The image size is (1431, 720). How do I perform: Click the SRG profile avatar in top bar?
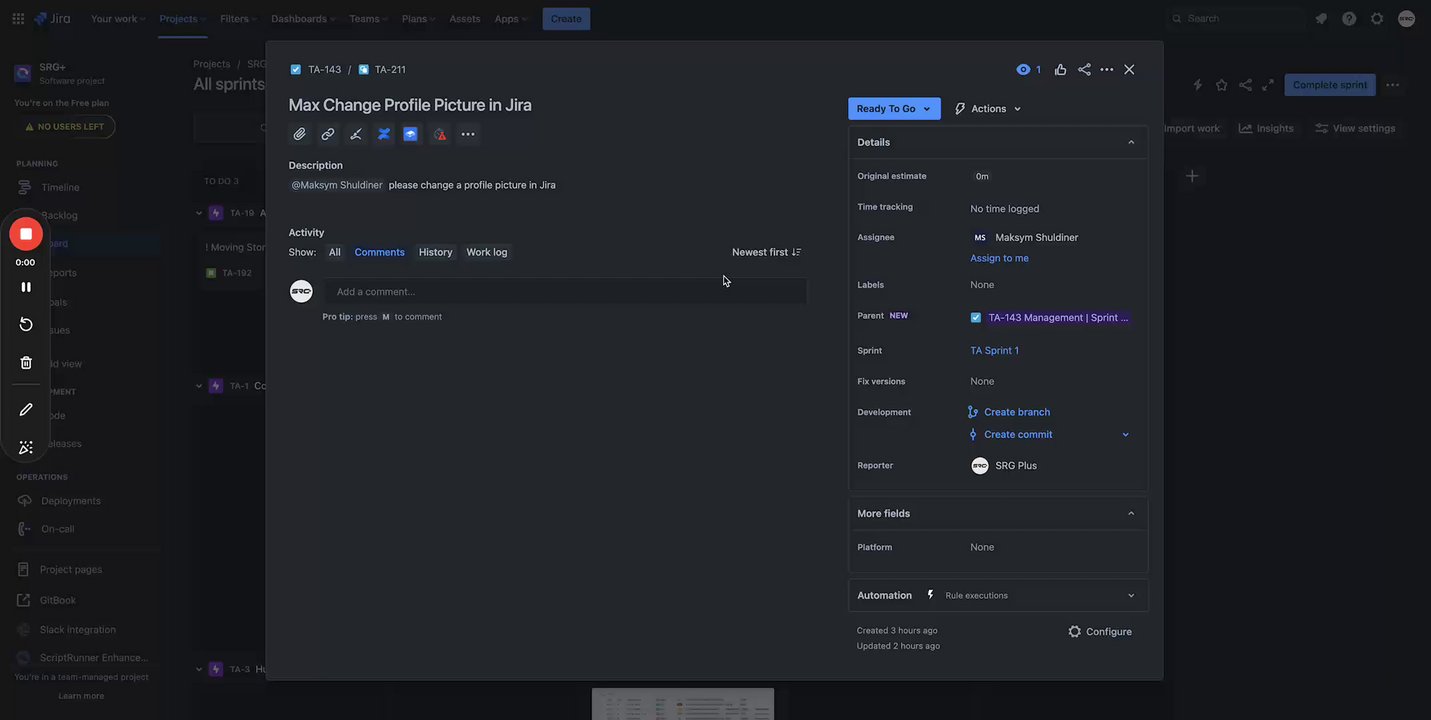tap(1406, 19)
